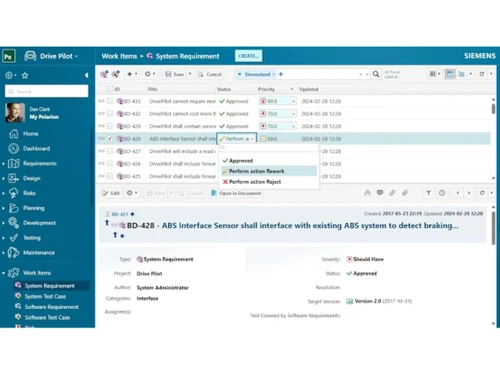The image size is (500, 375).
Task: Check the BD-429 row checkbox
Action: coord(110,126)
